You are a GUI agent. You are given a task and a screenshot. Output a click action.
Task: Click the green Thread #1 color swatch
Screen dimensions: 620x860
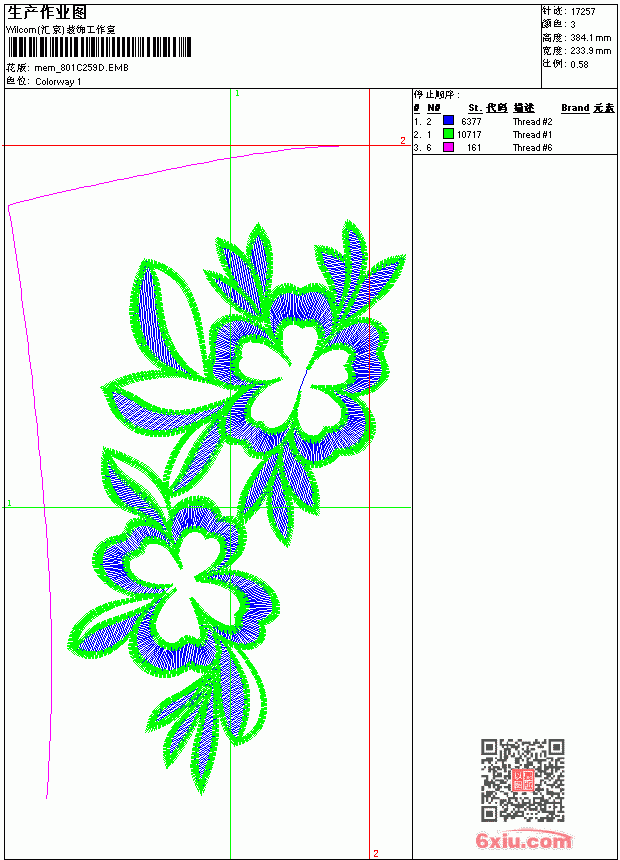click(448, 134)
